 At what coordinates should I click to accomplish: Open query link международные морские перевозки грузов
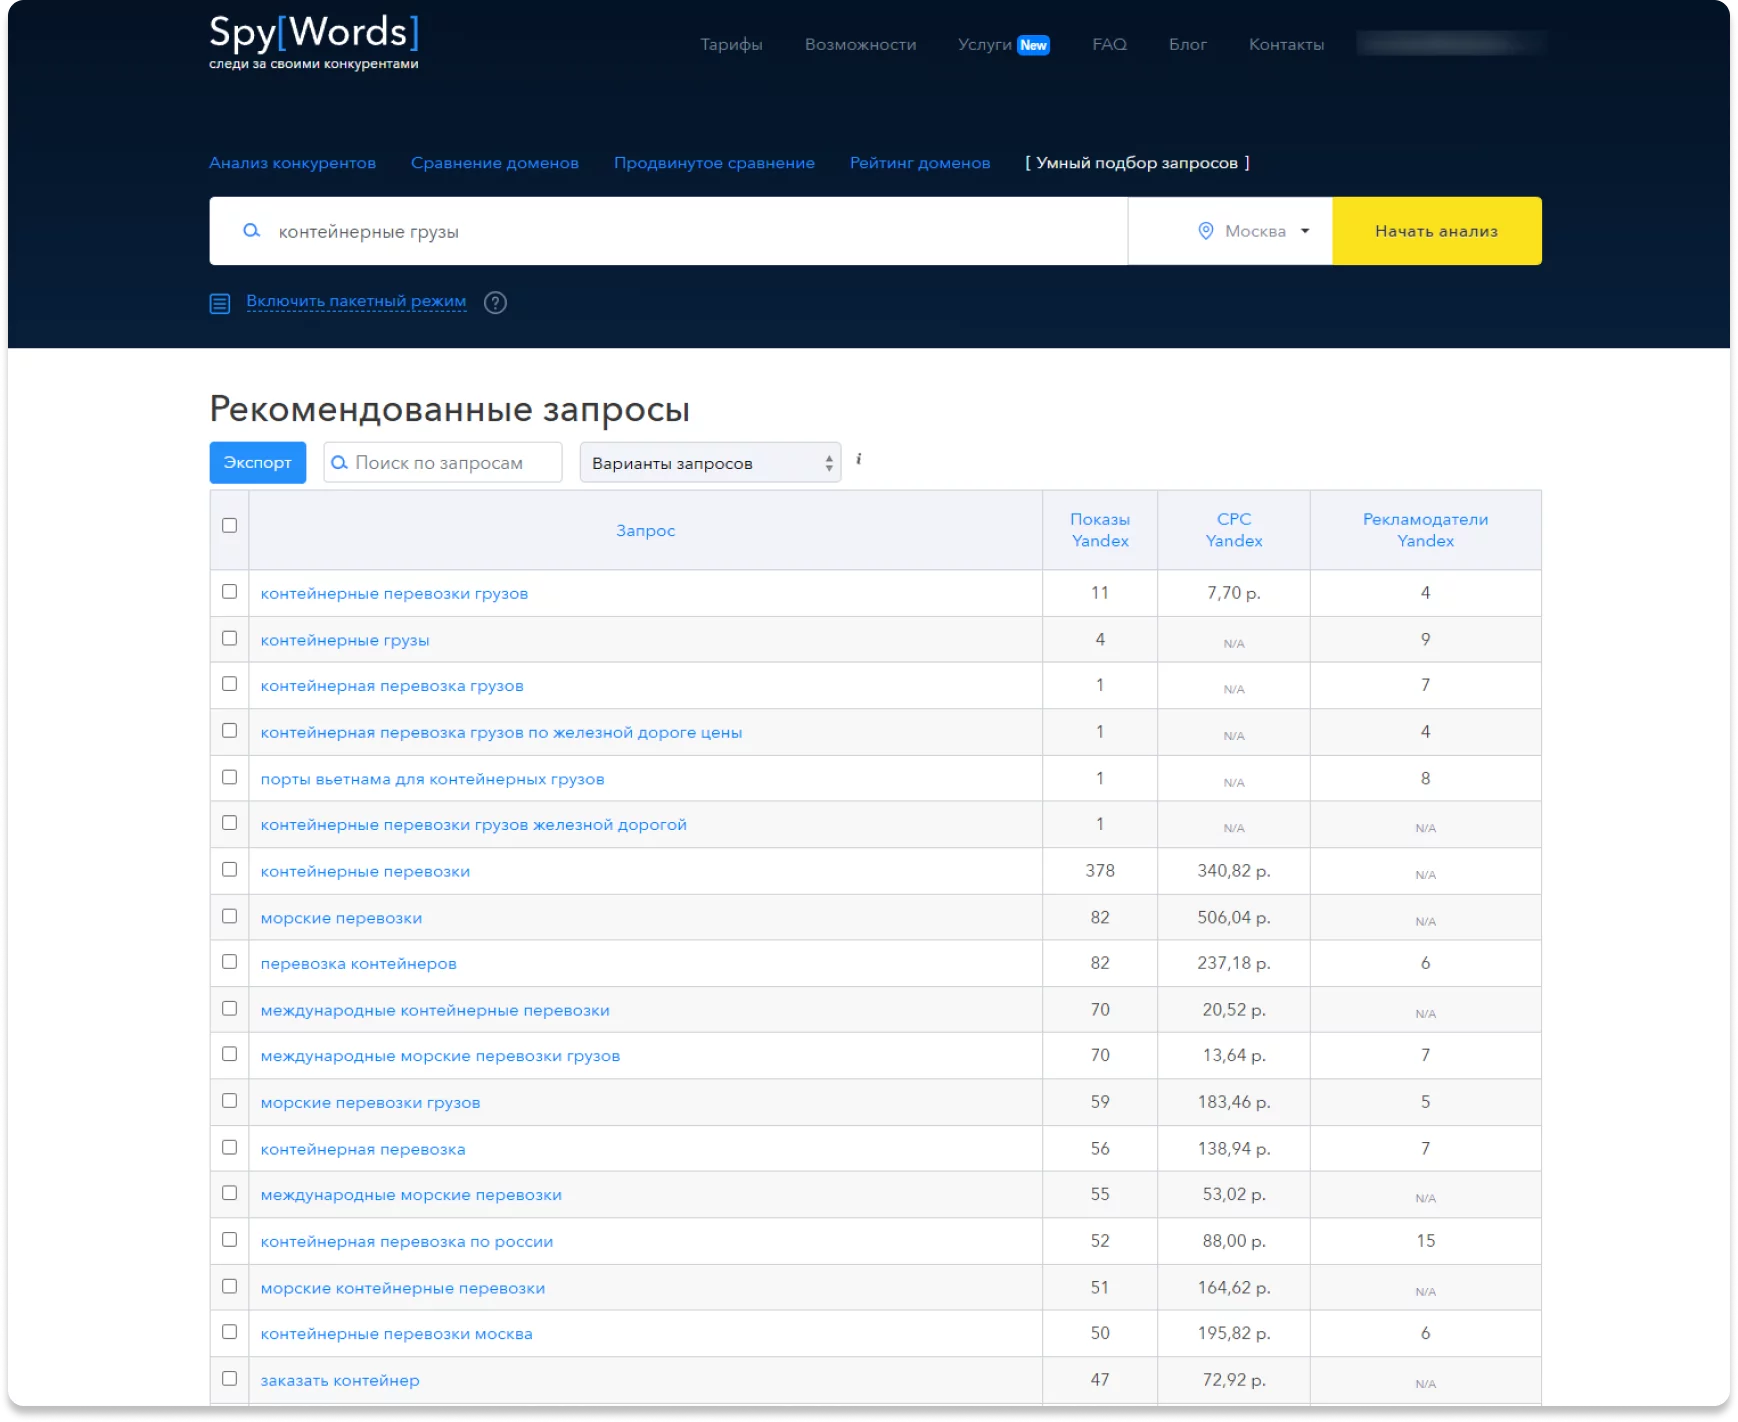pos(440,1056)
